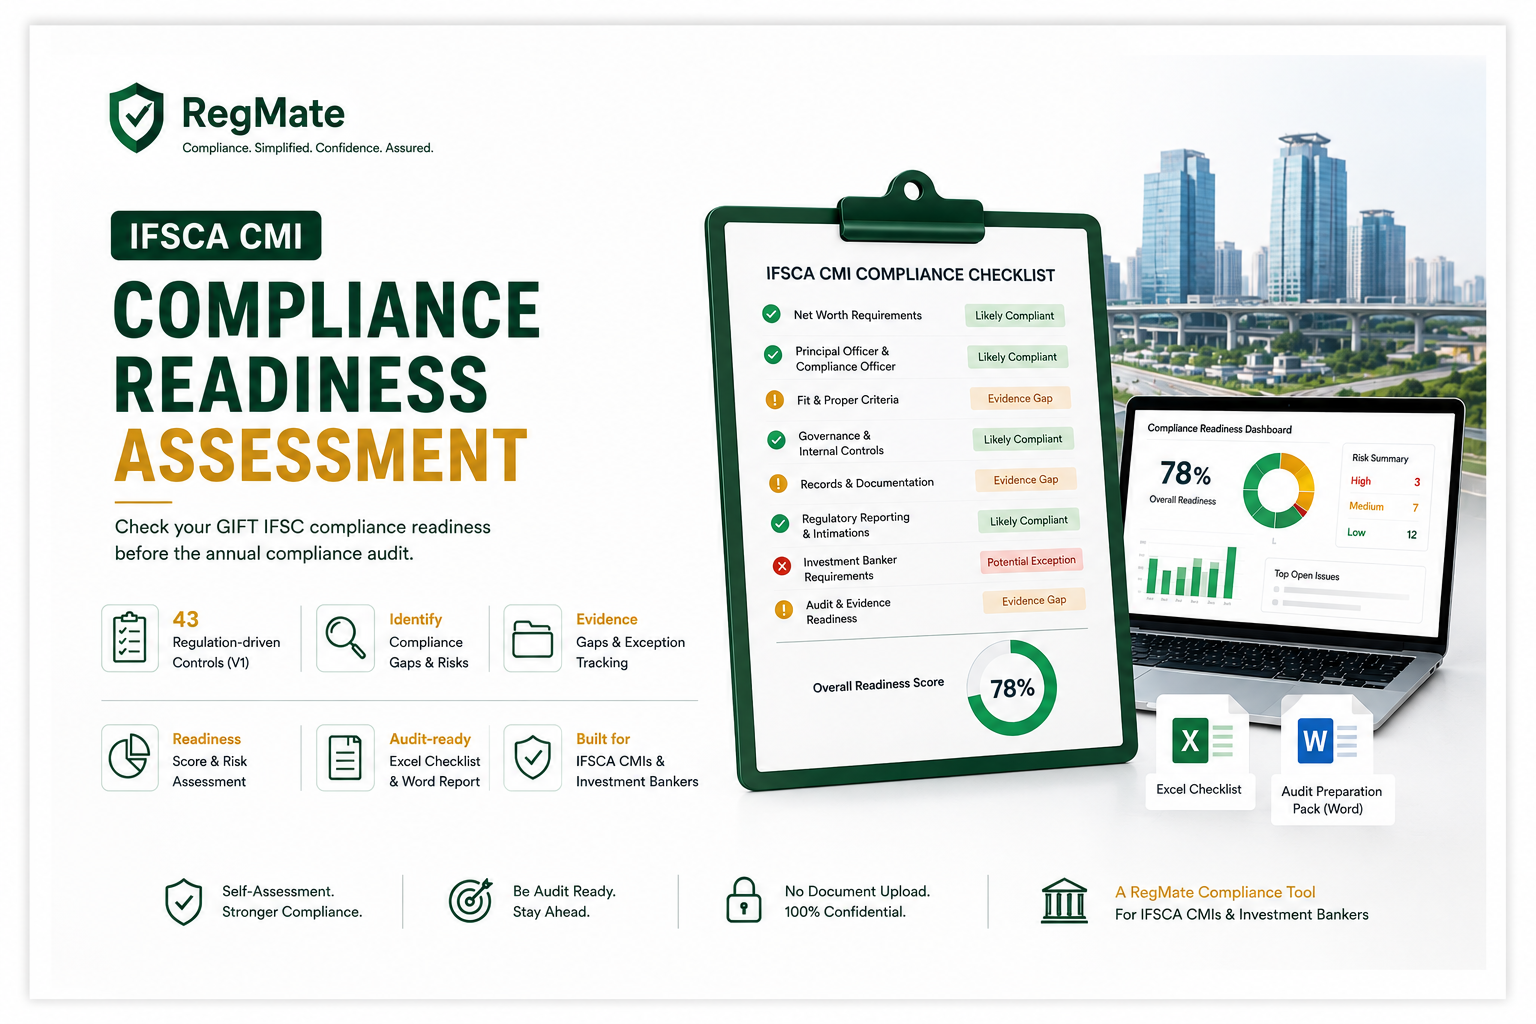Click the RegMate brand name
Viewport: 1536px width, 1024px height.
point(263,114)
